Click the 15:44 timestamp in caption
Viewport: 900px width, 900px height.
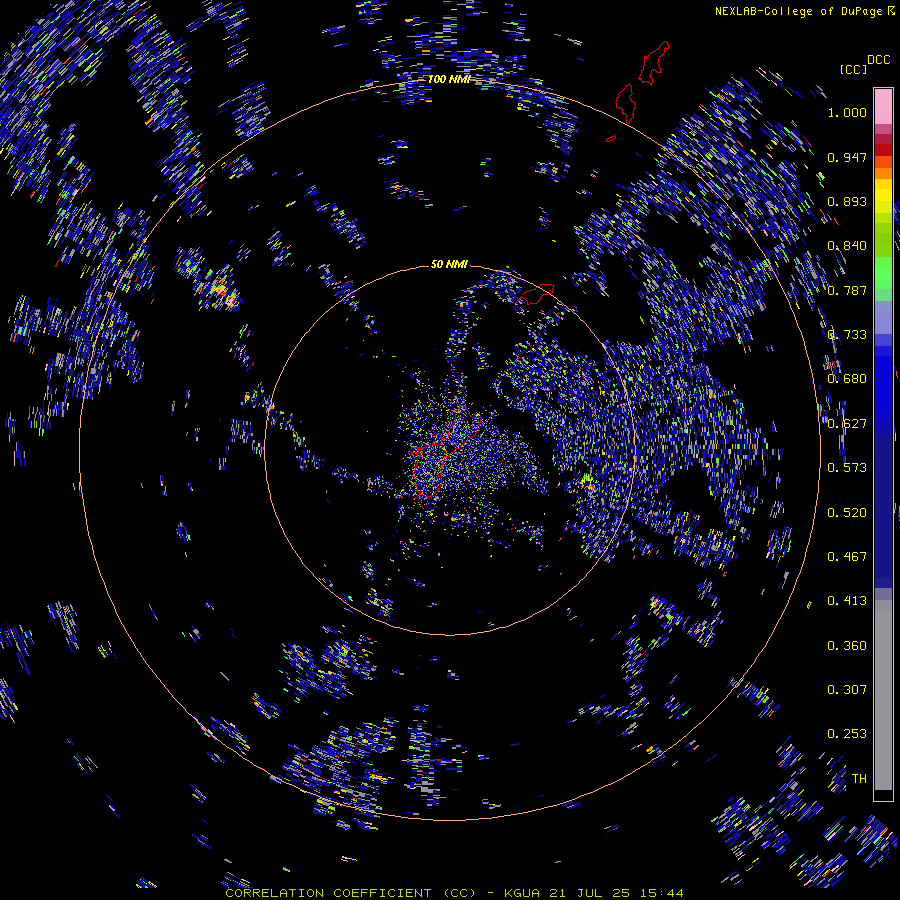click(660, 893)
